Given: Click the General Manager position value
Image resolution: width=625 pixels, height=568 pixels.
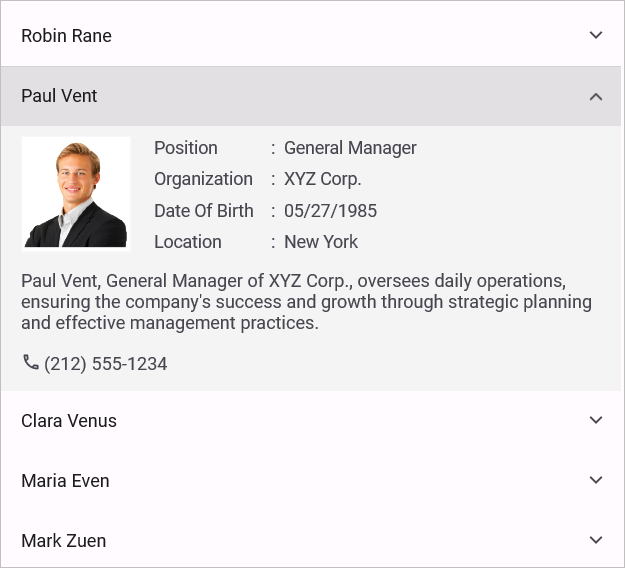Looking at the screenshot, I should click(x=350, y=148).
